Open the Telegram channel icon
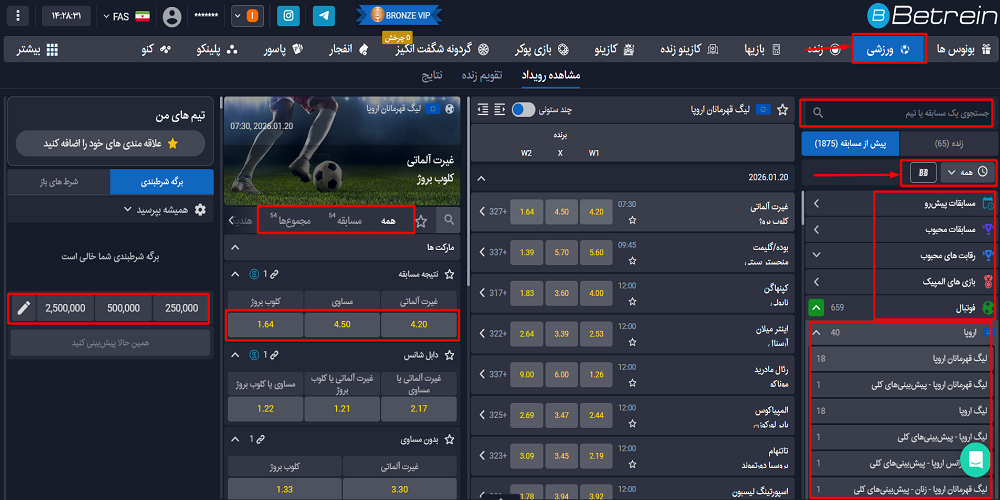The width and height of the screenshot is (1000, 500). tap(323, 16)
